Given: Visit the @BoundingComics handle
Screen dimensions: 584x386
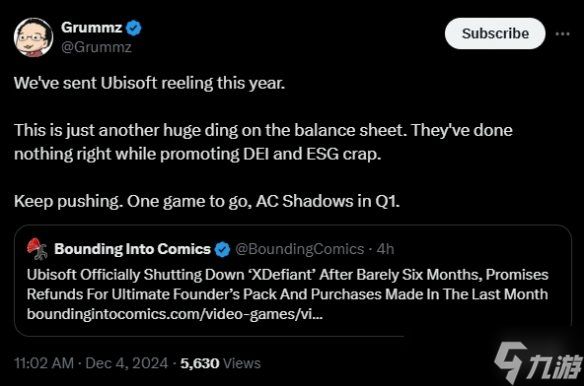Looking at the screenshot, I should pyautogui.click(x=299, y=249).
